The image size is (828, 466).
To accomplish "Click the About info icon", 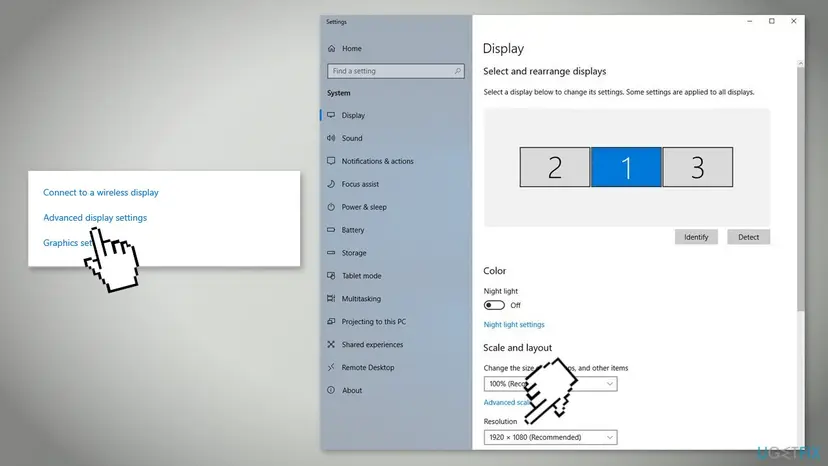I will pos(331,390).
